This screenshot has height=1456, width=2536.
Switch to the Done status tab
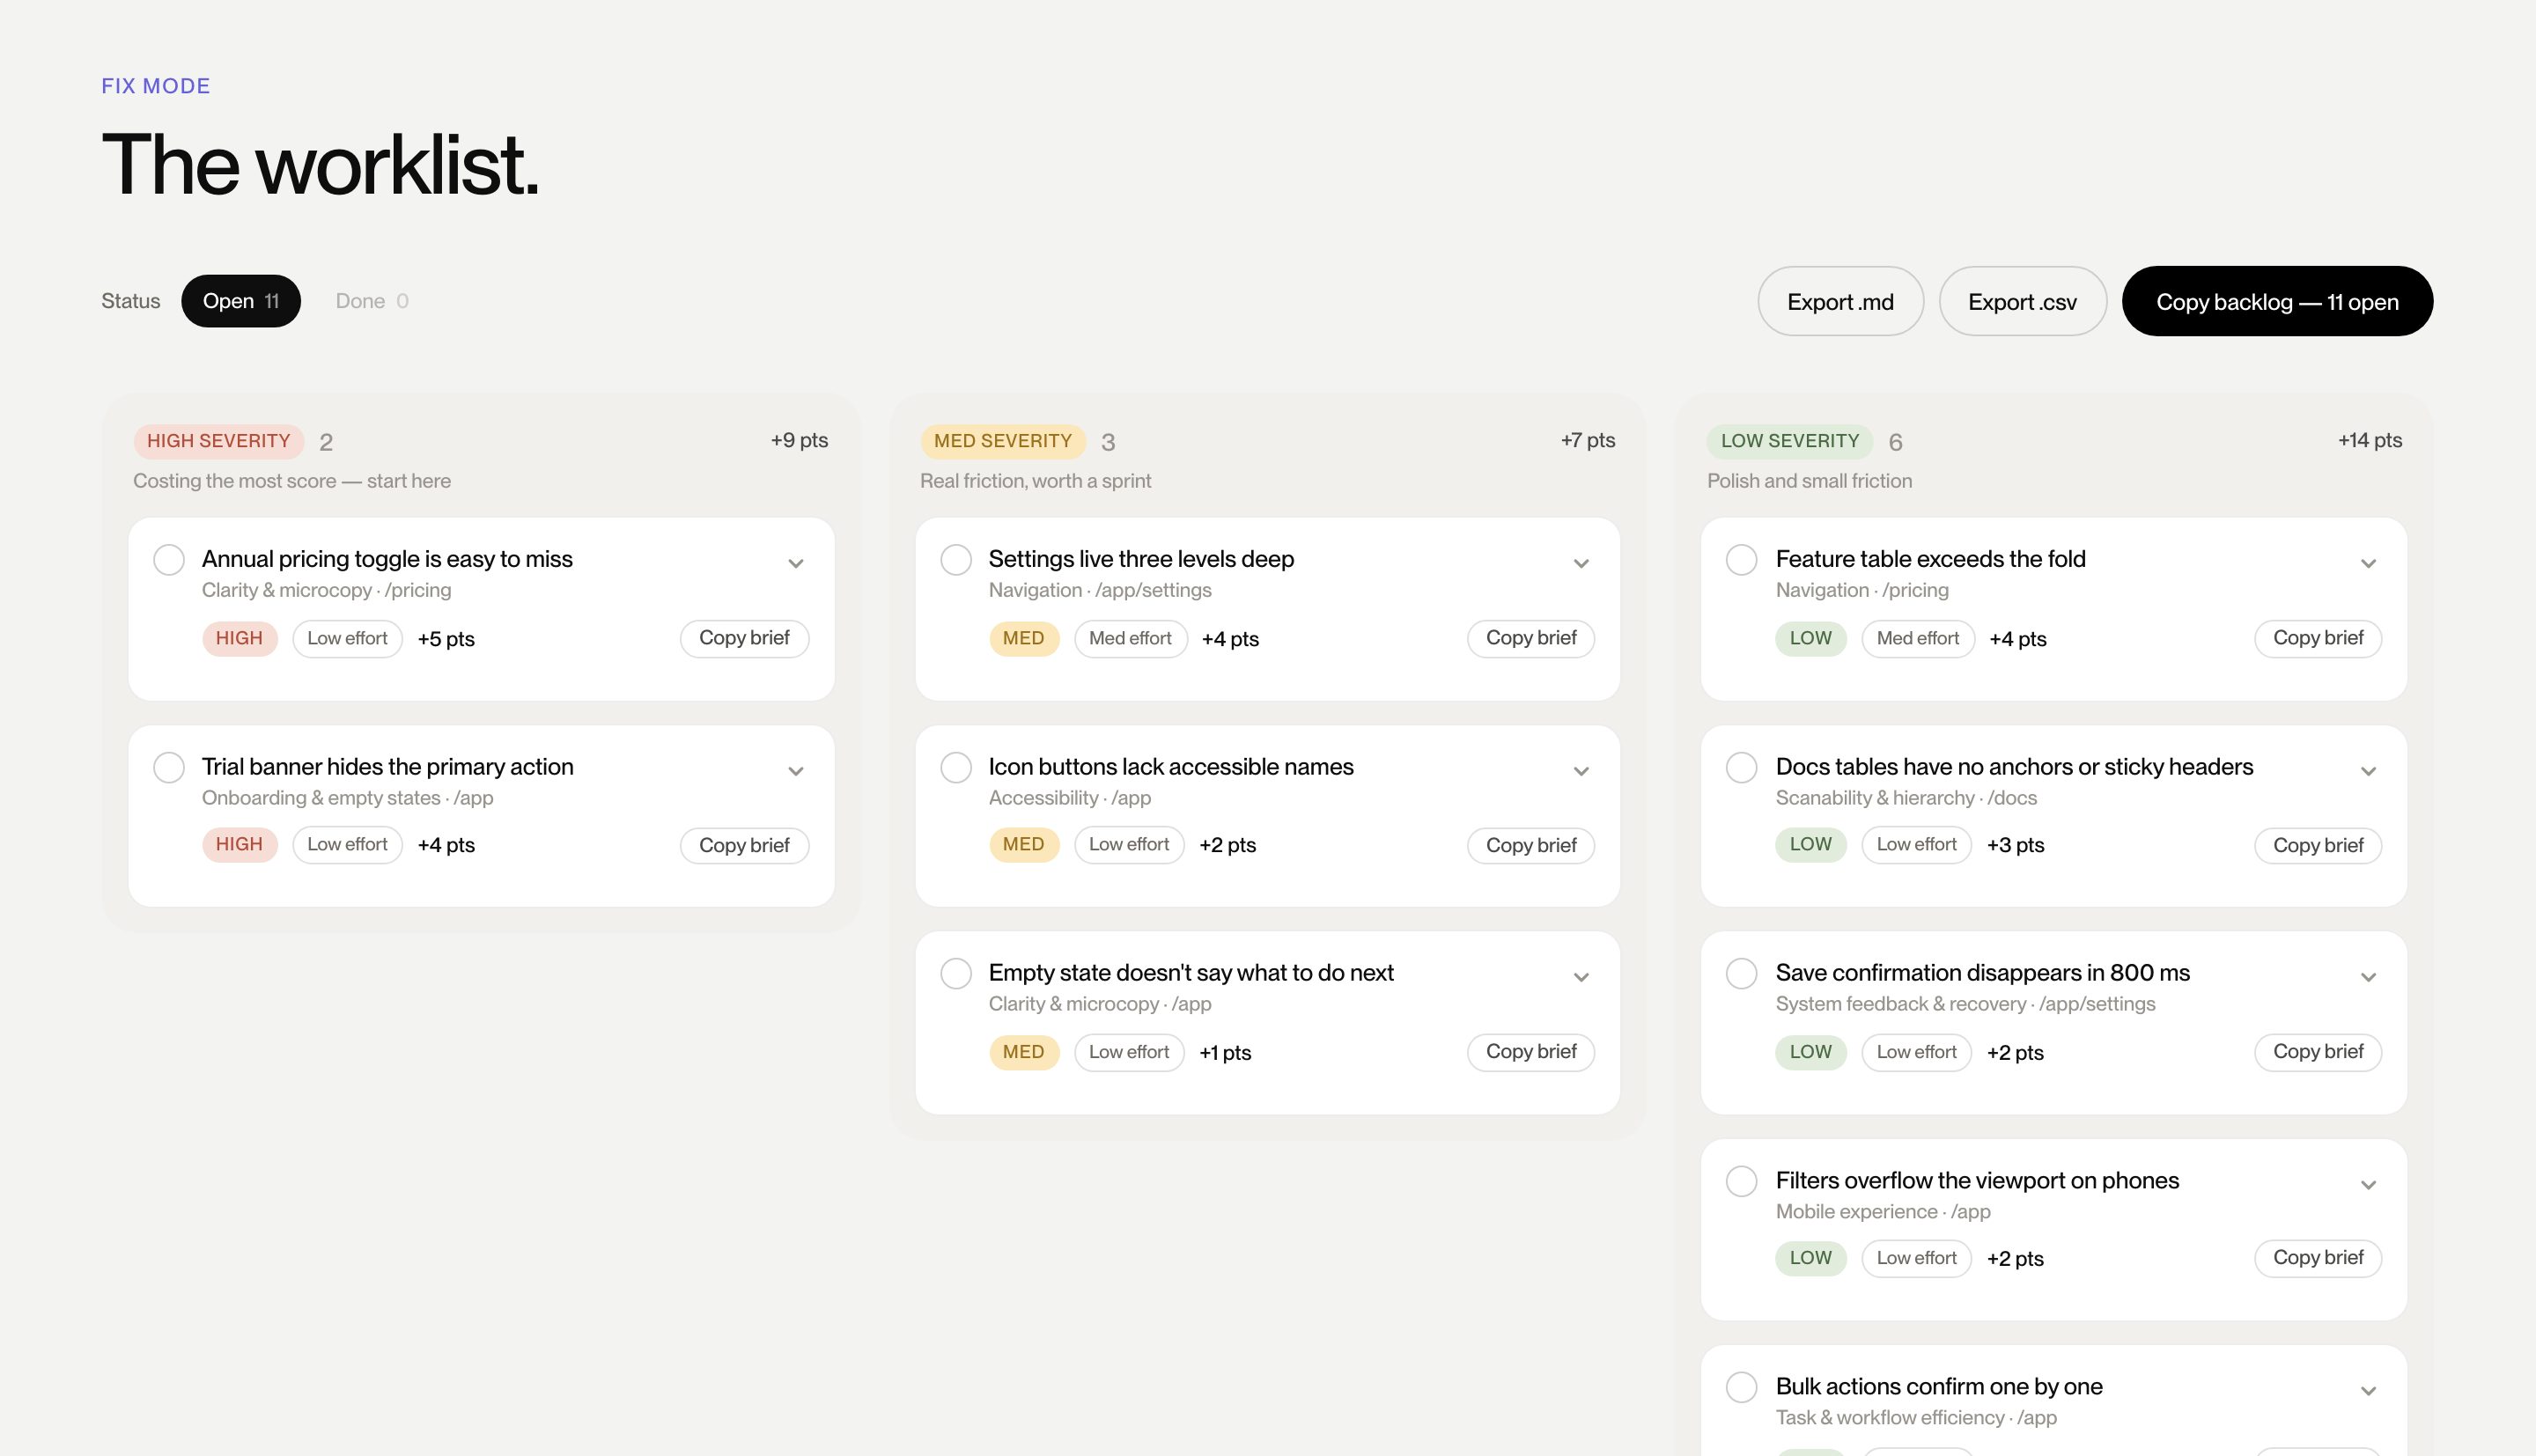tap(372, 301)
